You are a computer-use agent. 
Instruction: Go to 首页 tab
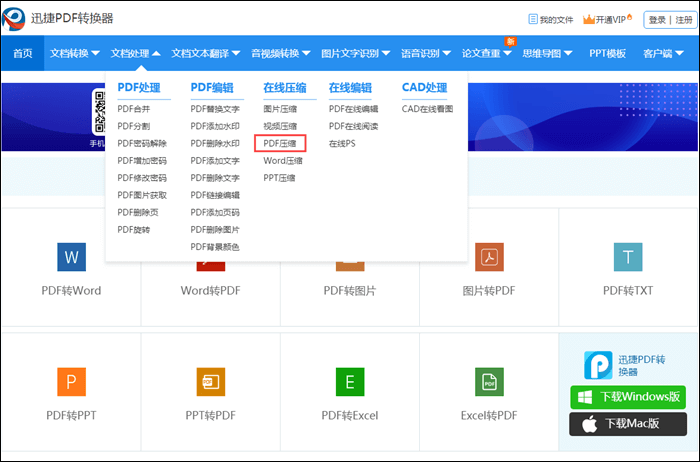pyautogui.click(x=23, y=54)
